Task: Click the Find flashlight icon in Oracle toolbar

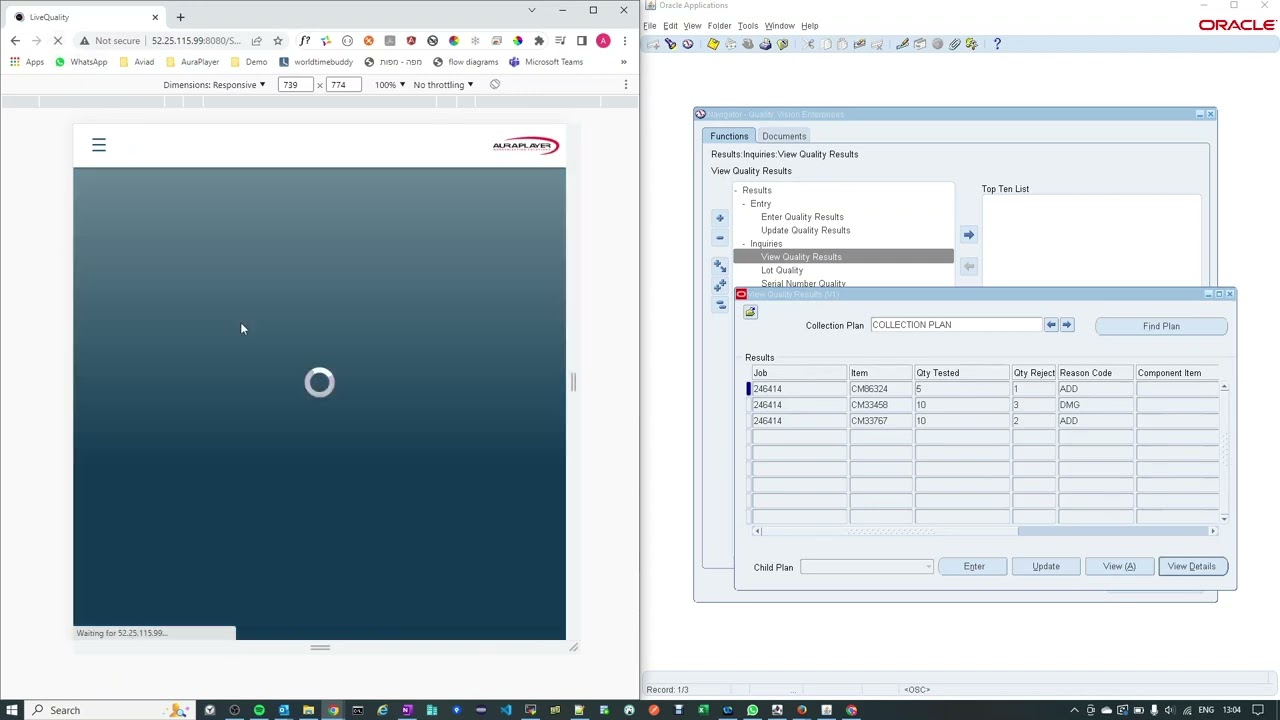Action: (x=671, y=44)
